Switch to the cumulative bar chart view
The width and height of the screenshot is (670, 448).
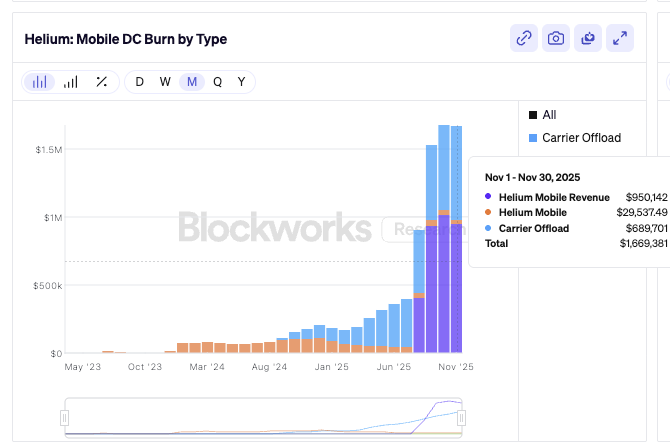click(x=70, y=82)
